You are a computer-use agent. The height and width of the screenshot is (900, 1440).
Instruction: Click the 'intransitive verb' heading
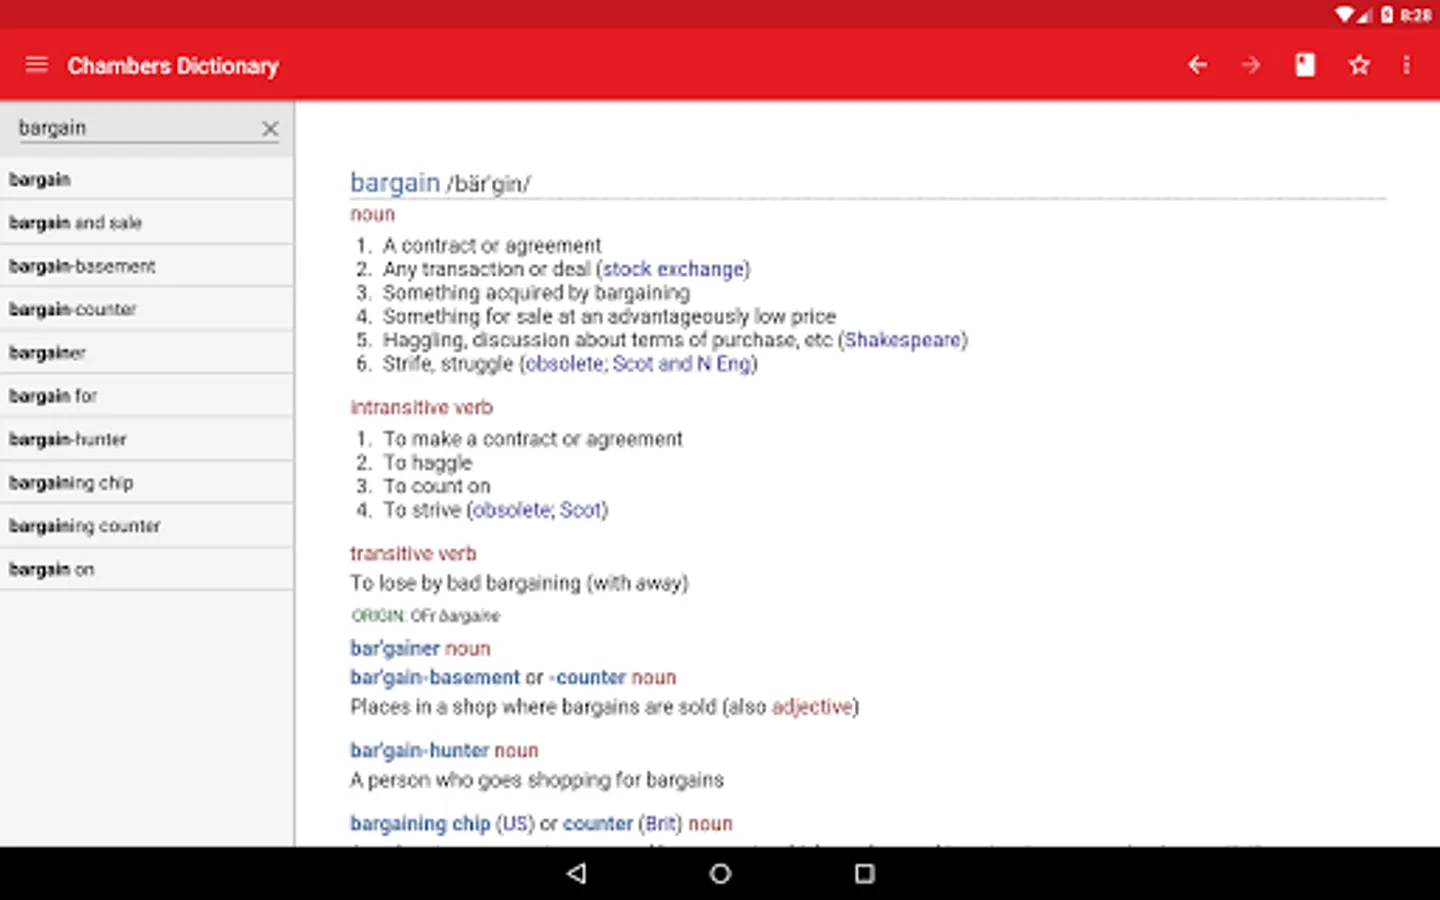(x=421, y=407)
